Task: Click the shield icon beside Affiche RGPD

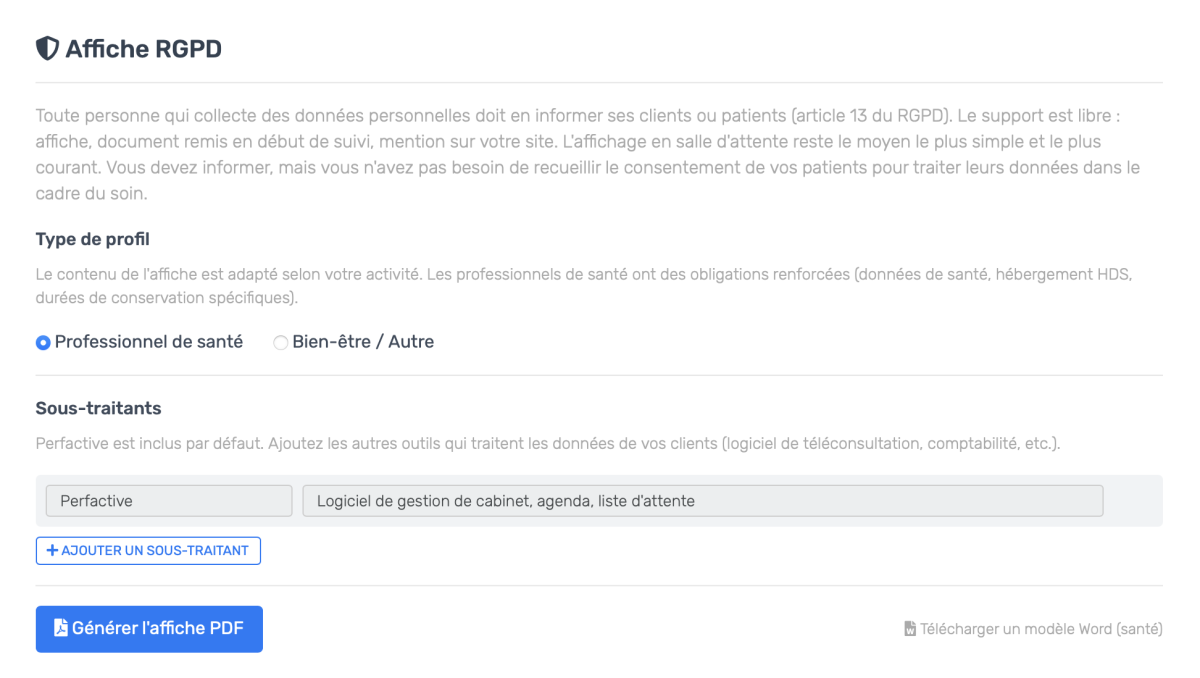Action: coord(47,48)
